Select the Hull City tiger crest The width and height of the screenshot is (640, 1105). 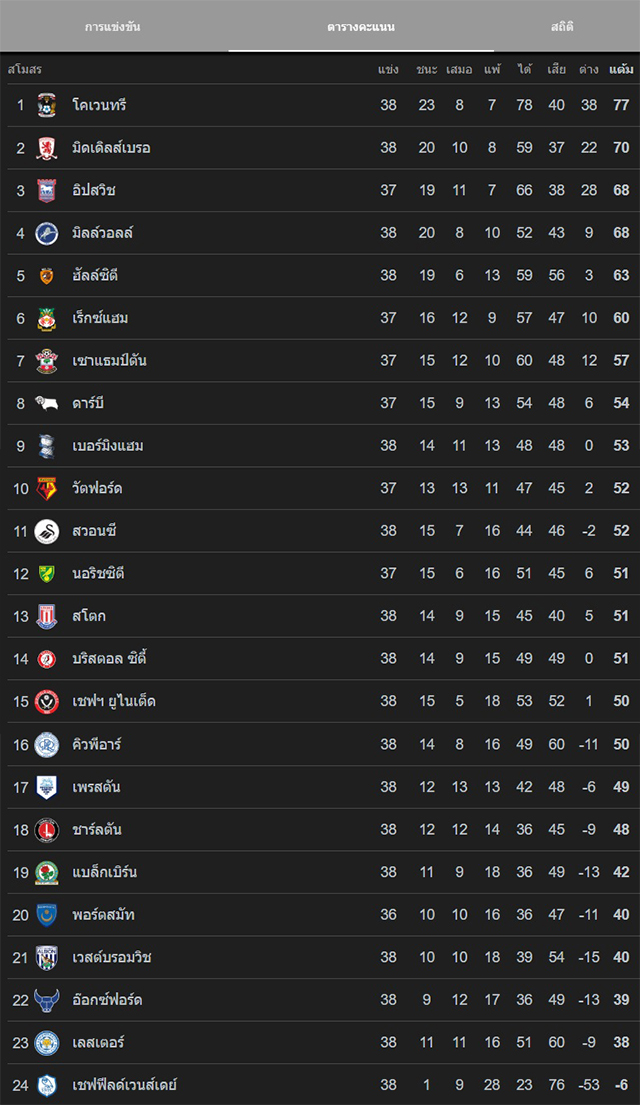[x=47, y=275]
